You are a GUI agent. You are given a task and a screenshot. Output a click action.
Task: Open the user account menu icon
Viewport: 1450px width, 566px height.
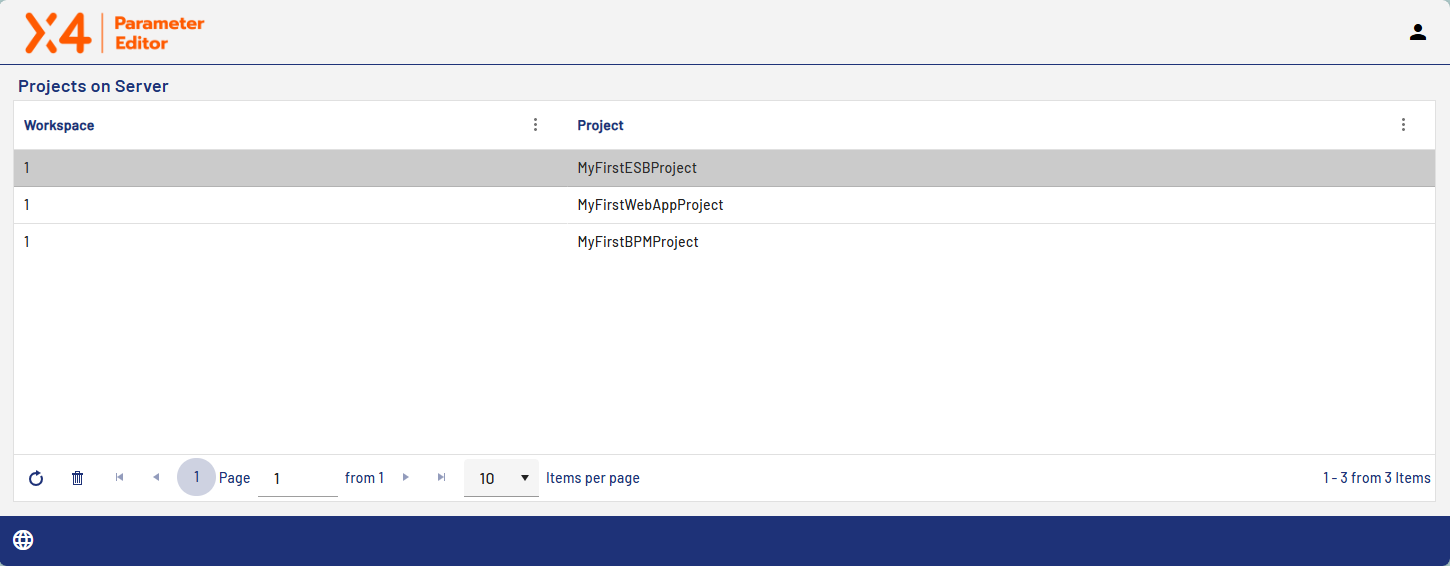click(1417, 32)
